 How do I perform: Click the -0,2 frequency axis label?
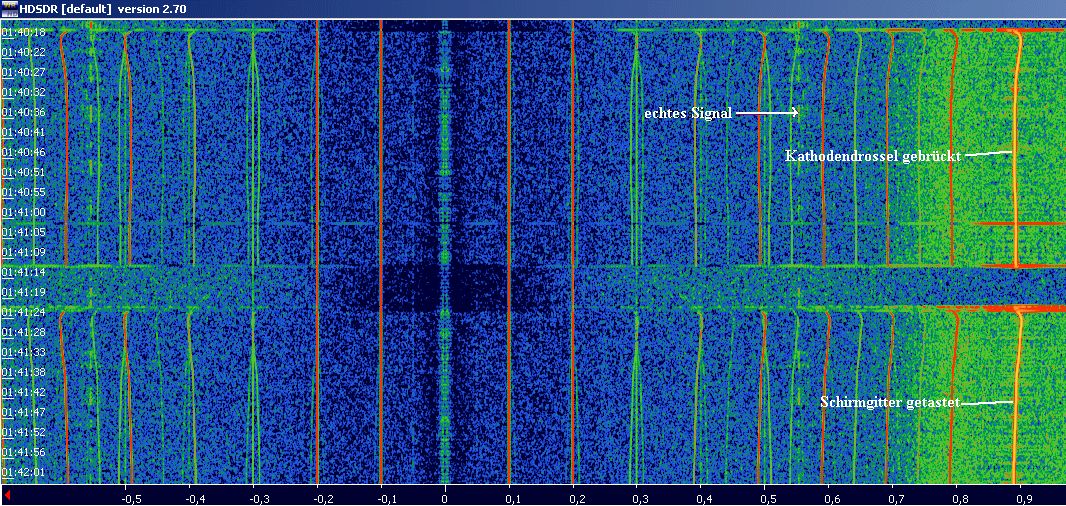pos(324,499)
